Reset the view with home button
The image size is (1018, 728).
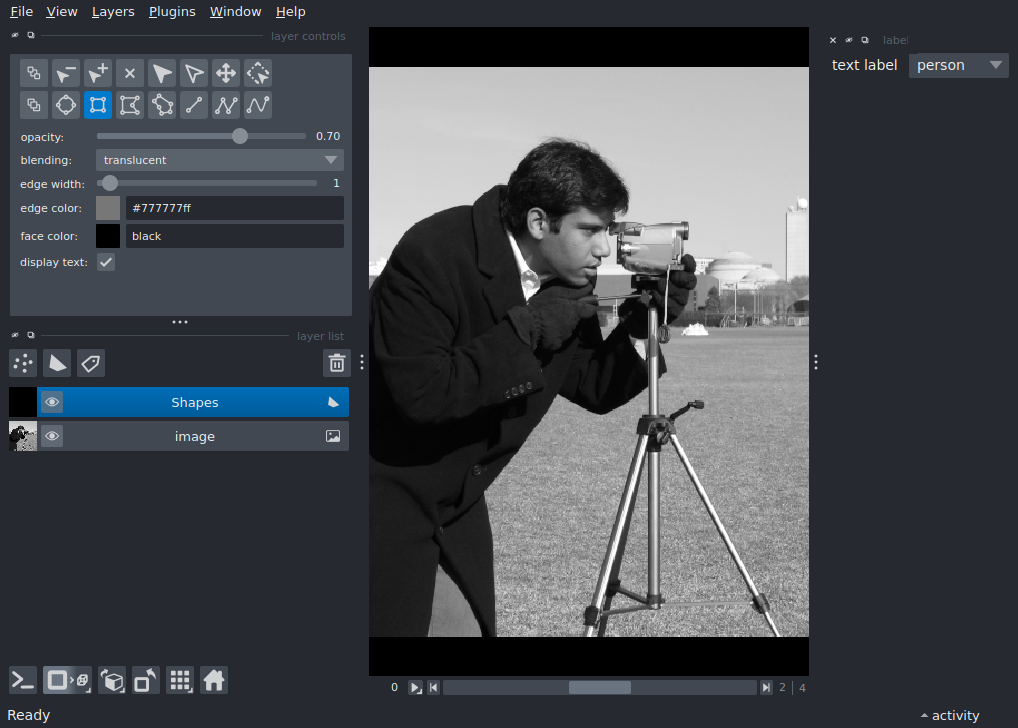tap(214, 680)
